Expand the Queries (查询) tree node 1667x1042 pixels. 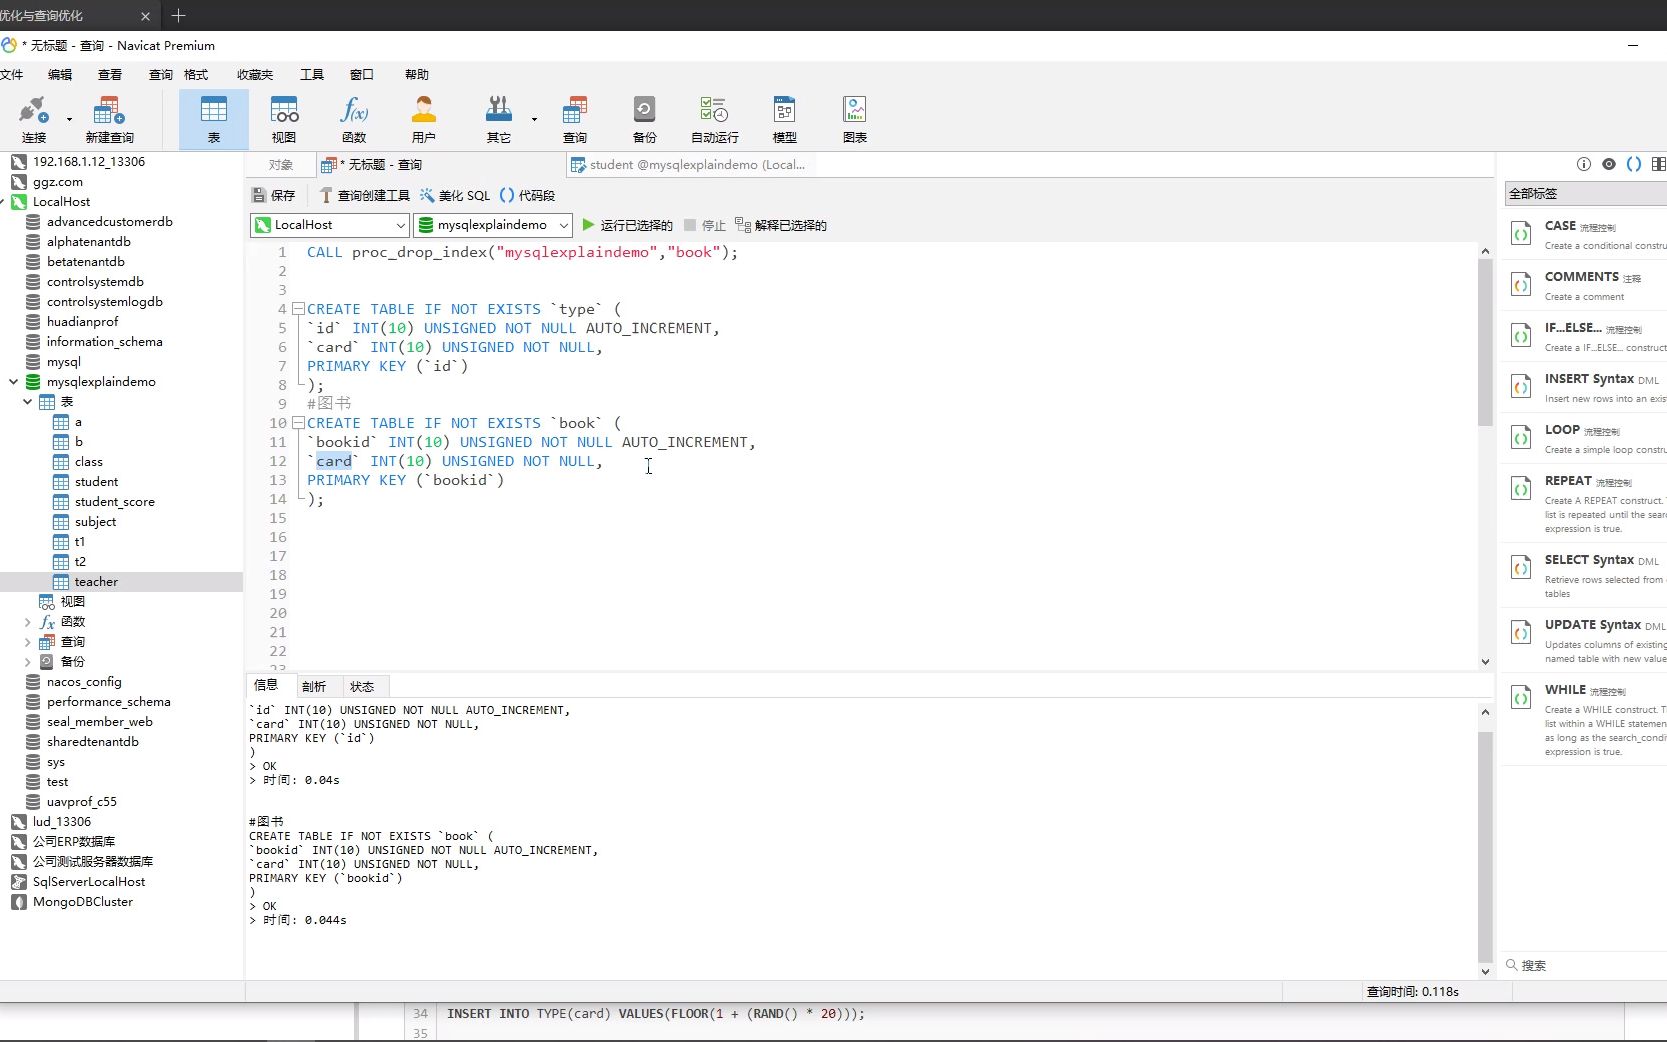[27, 642]
